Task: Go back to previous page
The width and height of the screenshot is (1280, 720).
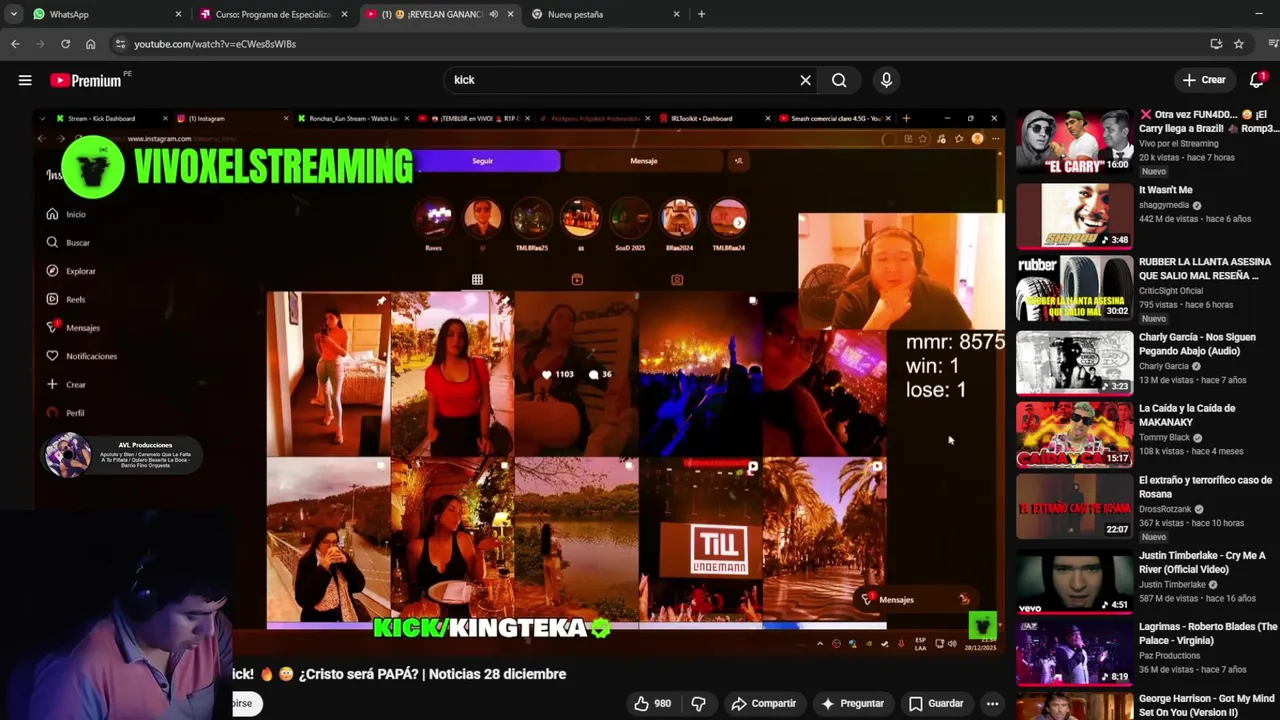Action: pos(15,44)
